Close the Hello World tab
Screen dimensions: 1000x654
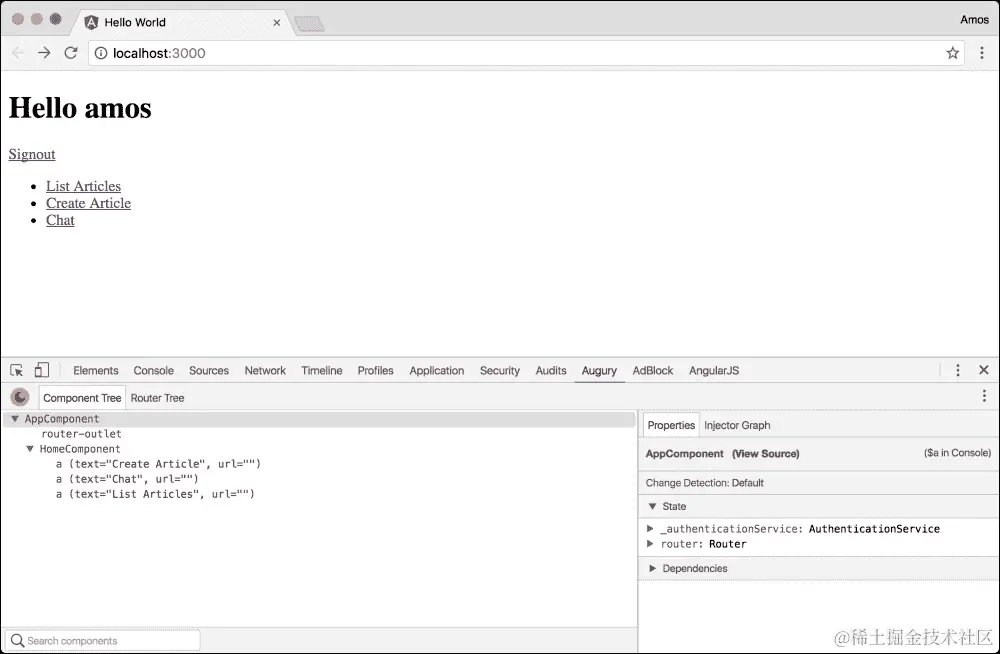coord(277,22)
